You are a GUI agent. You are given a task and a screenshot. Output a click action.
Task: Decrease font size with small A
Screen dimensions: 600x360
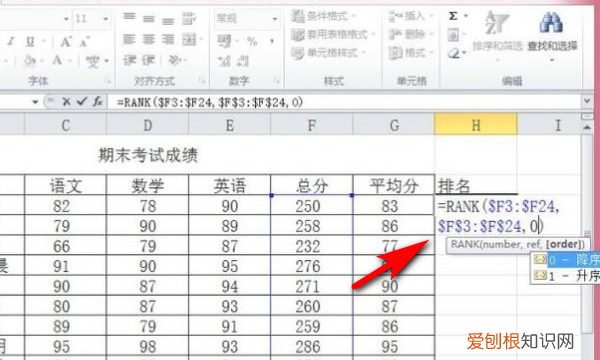85,41
